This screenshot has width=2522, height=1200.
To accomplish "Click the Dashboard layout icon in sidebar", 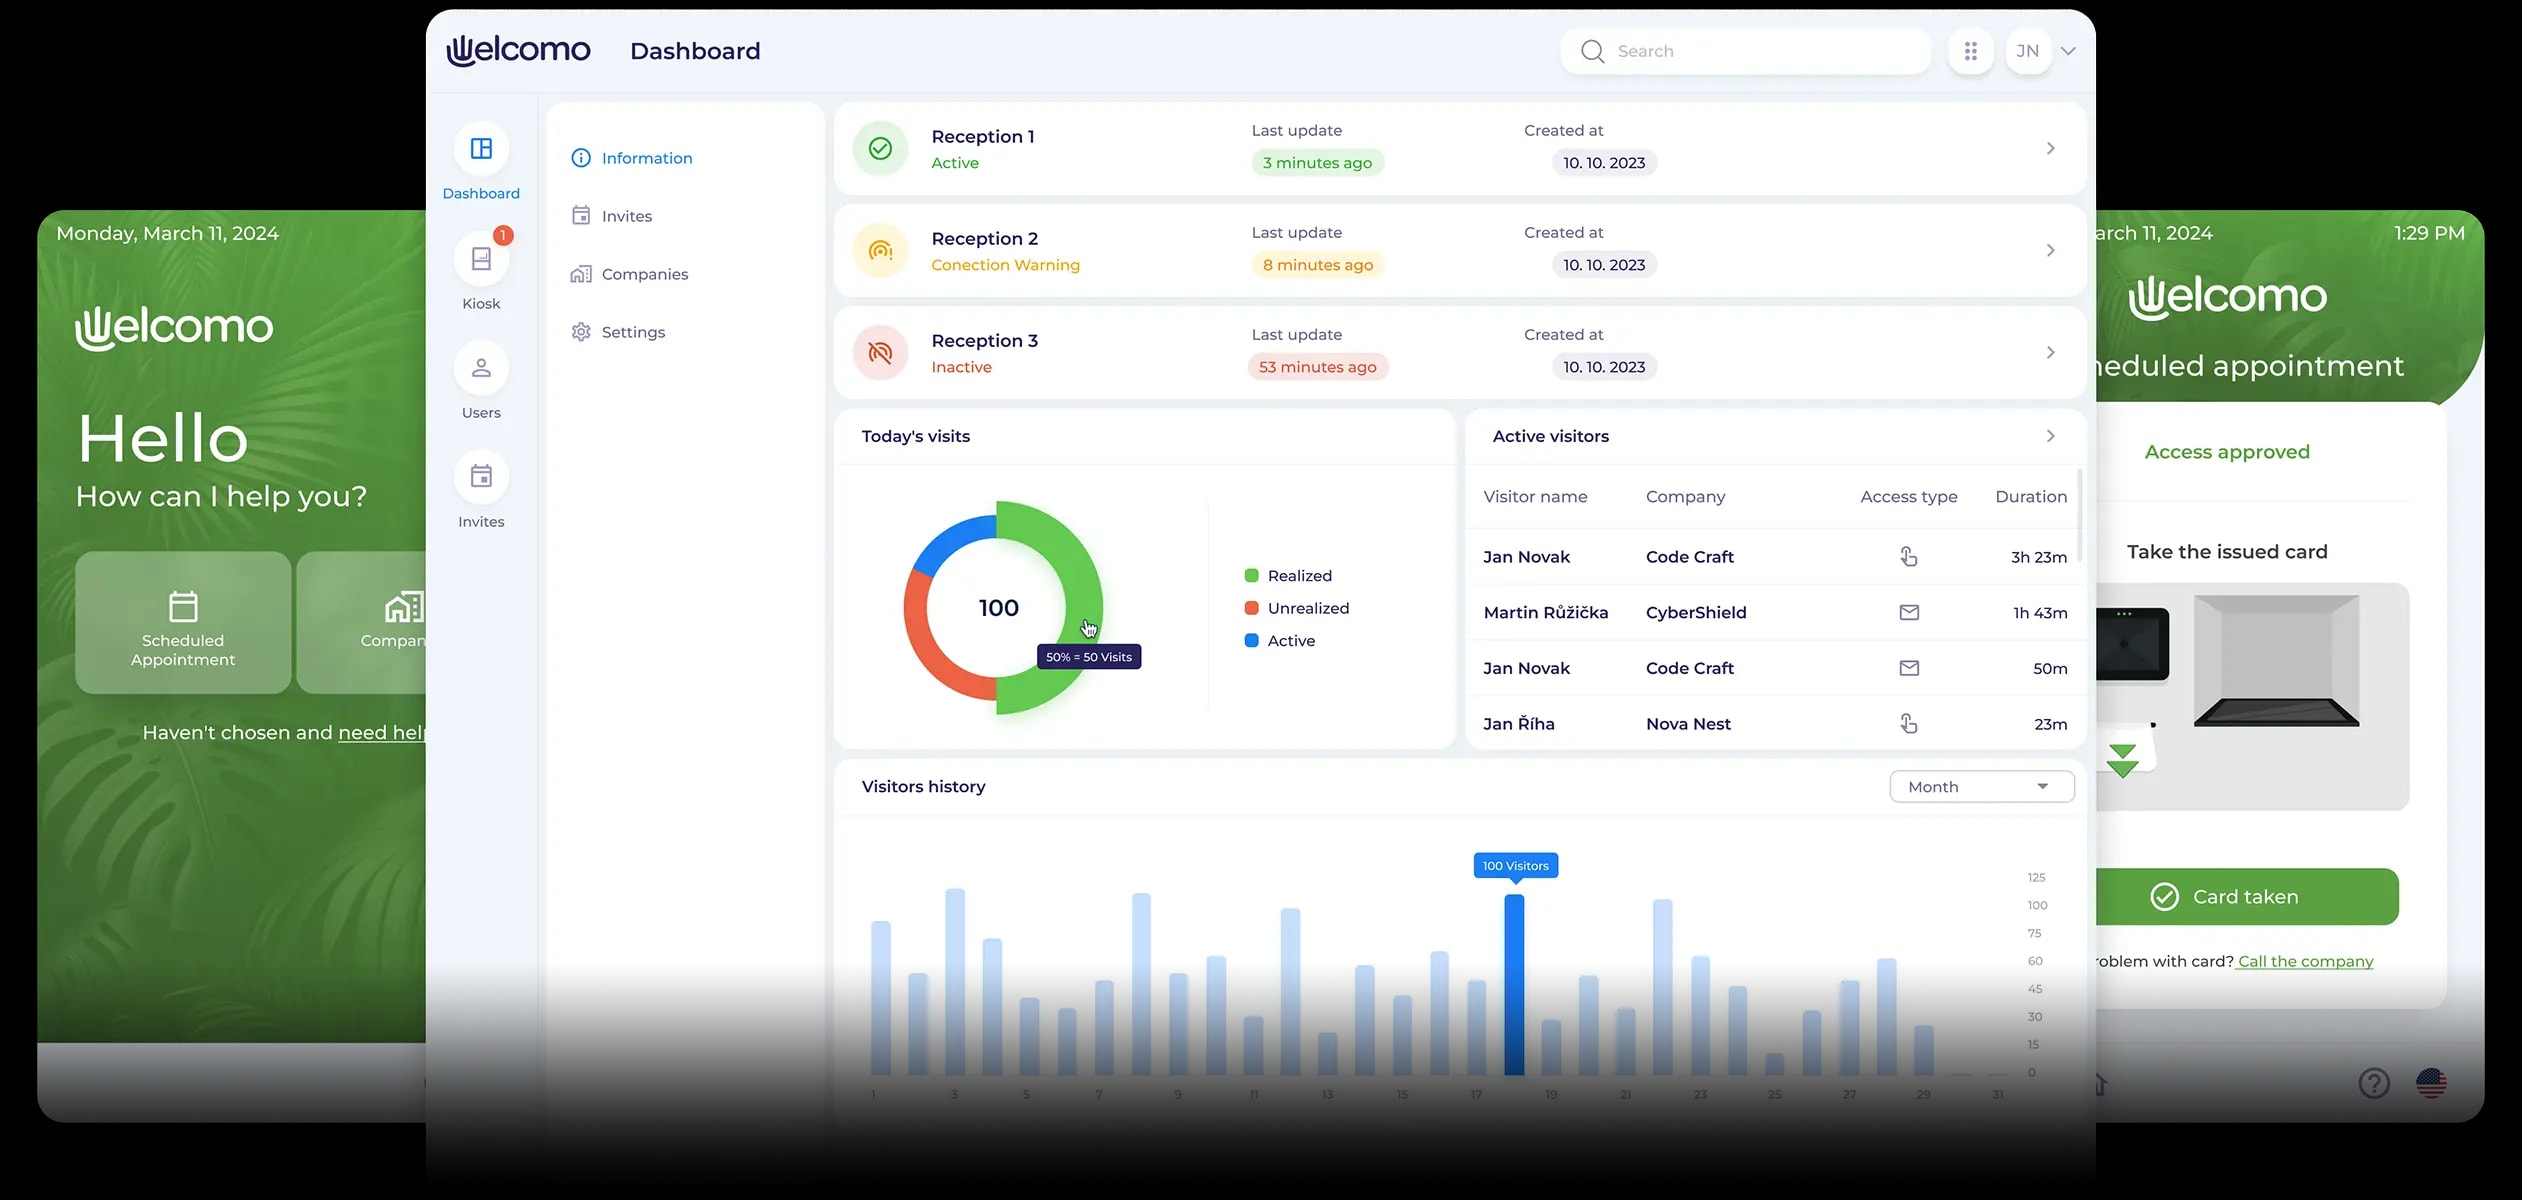I will pyautogui.click(x=481, y=149).
